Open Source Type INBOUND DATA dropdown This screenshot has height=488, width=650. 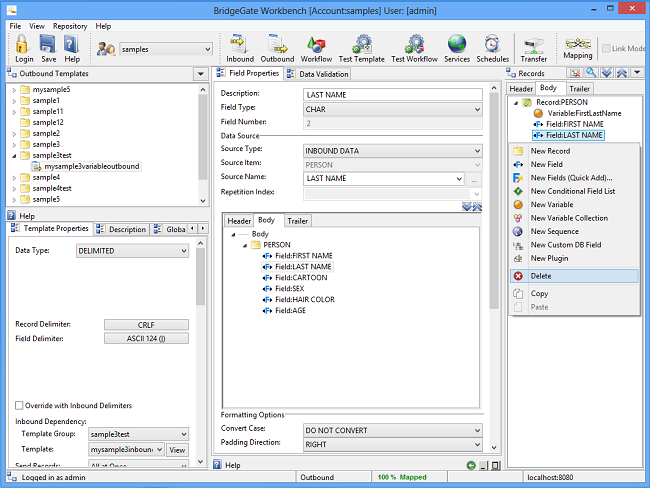(477, 151)
